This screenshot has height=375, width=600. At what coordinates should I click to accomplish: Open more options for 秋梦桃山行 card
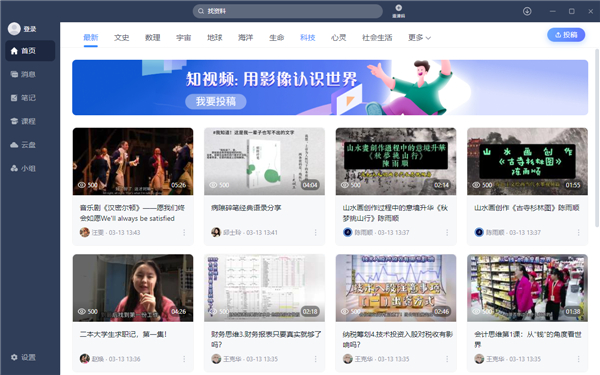click(447, 232)
